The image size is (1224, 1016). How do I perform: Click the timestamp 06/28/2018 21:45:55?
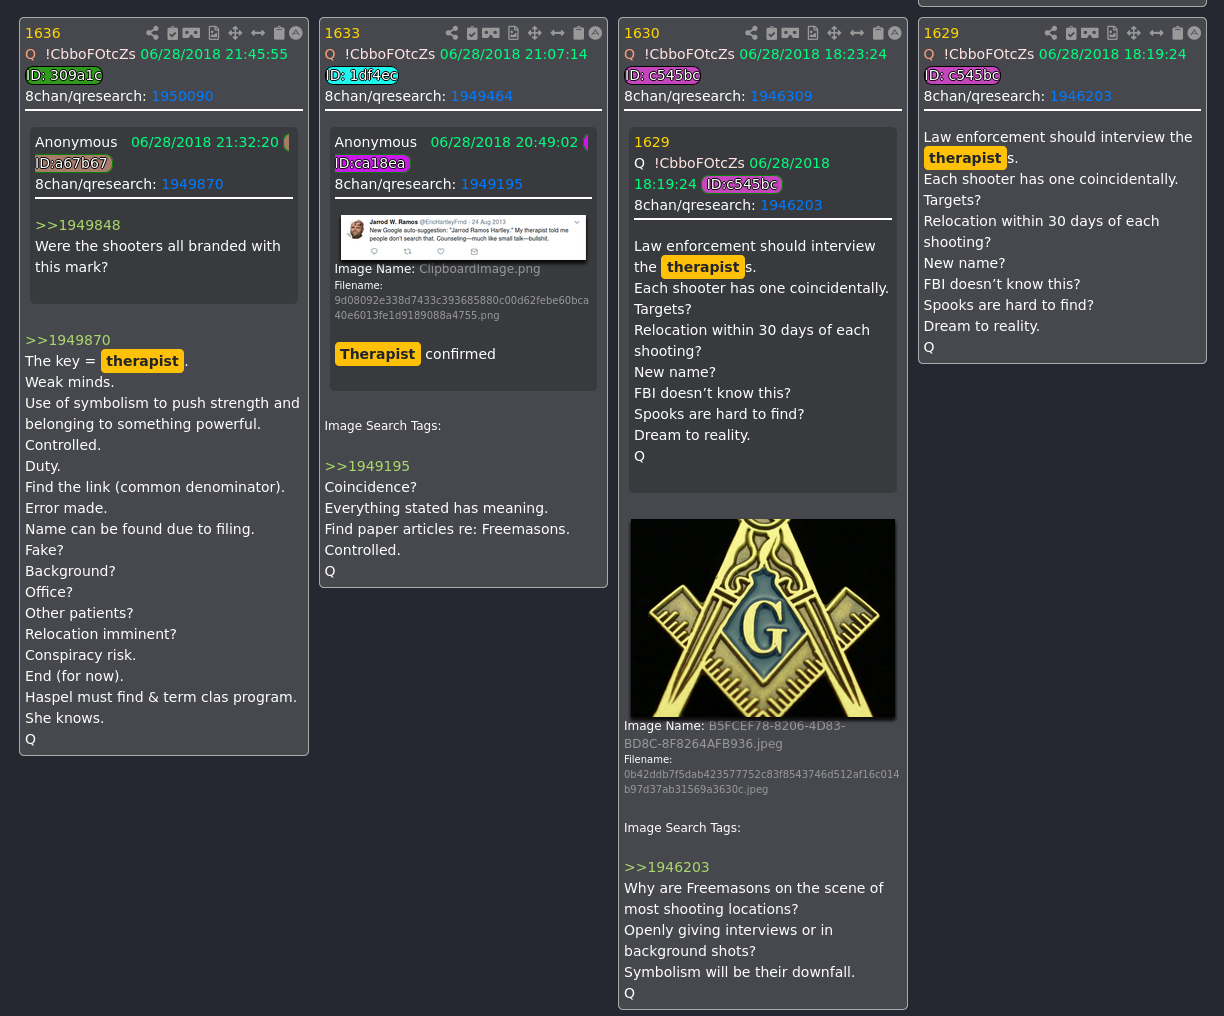[214, 54]
